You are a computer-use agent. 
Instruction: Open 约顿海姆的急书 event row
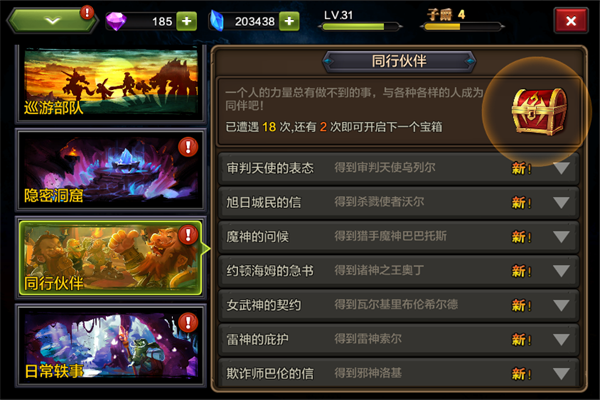pos(398,271)
